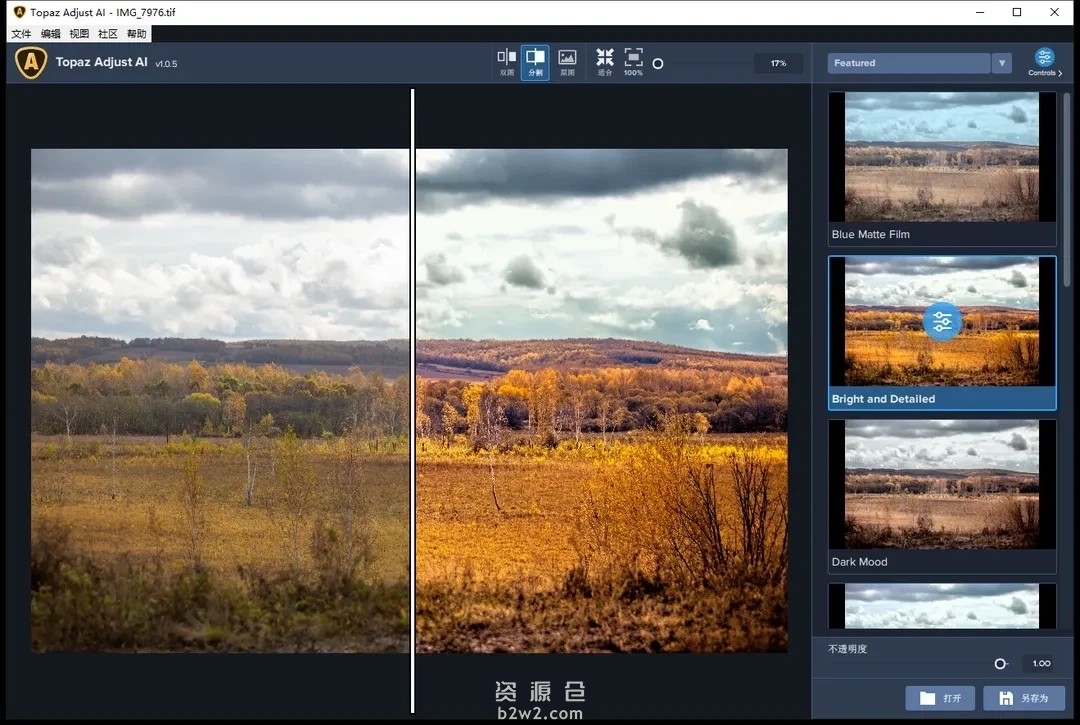Open the Controls panel icon
This screenshot has width=1080, height=725.
tap(1045, 62)
